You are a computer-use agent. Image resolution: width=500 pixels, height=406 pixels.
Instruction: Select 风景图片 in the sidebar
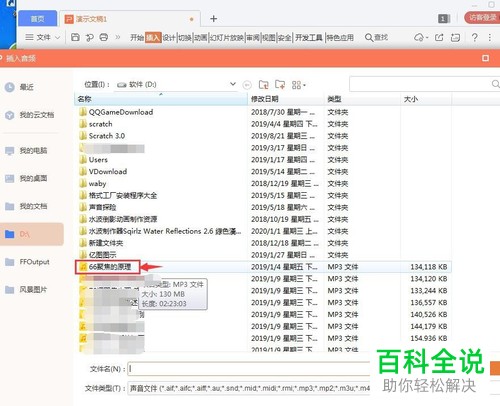click(x=26, y=290)
